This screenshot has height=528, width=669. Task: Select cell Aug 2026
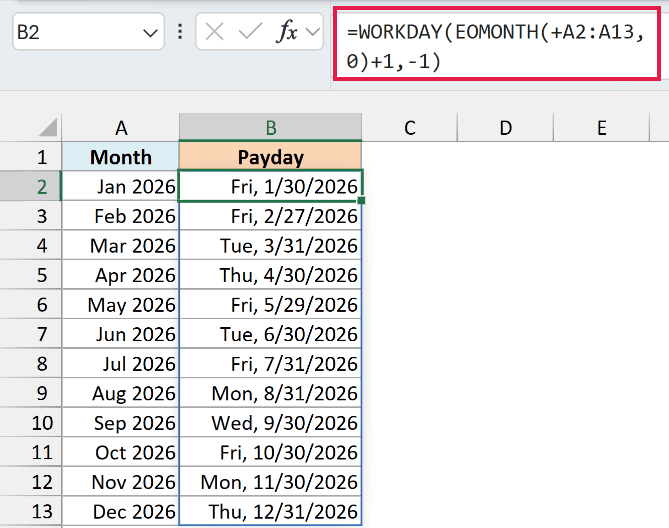[x=121, y=392]
